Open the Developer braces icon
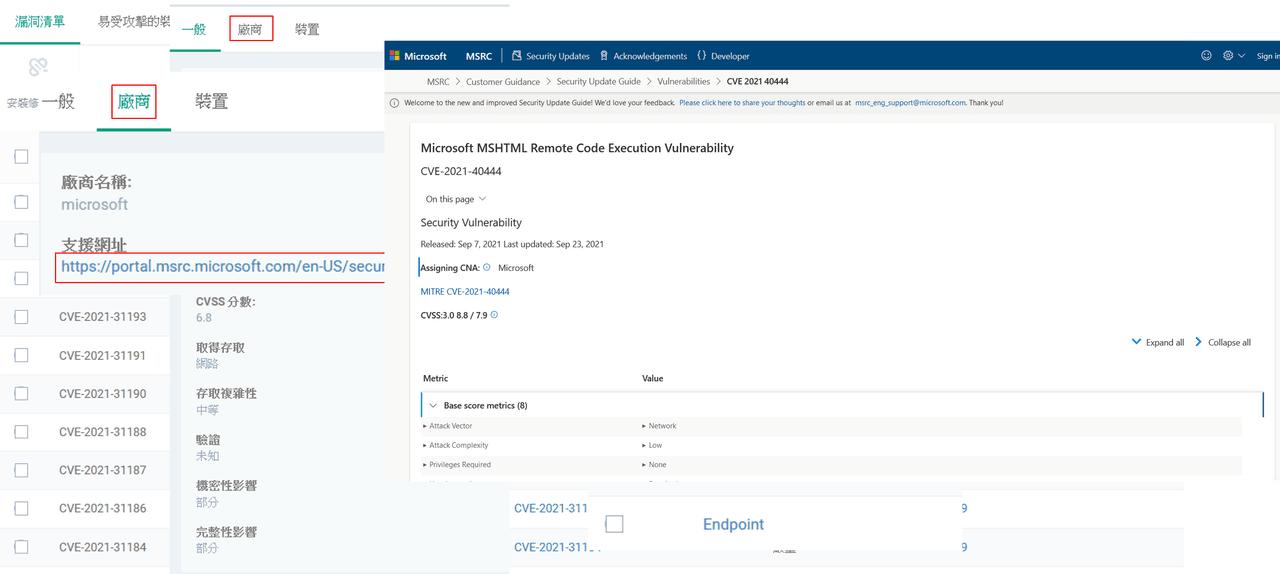Image resolution: width=1280 pixels, height=574 pixels. [x=701, y=56]
